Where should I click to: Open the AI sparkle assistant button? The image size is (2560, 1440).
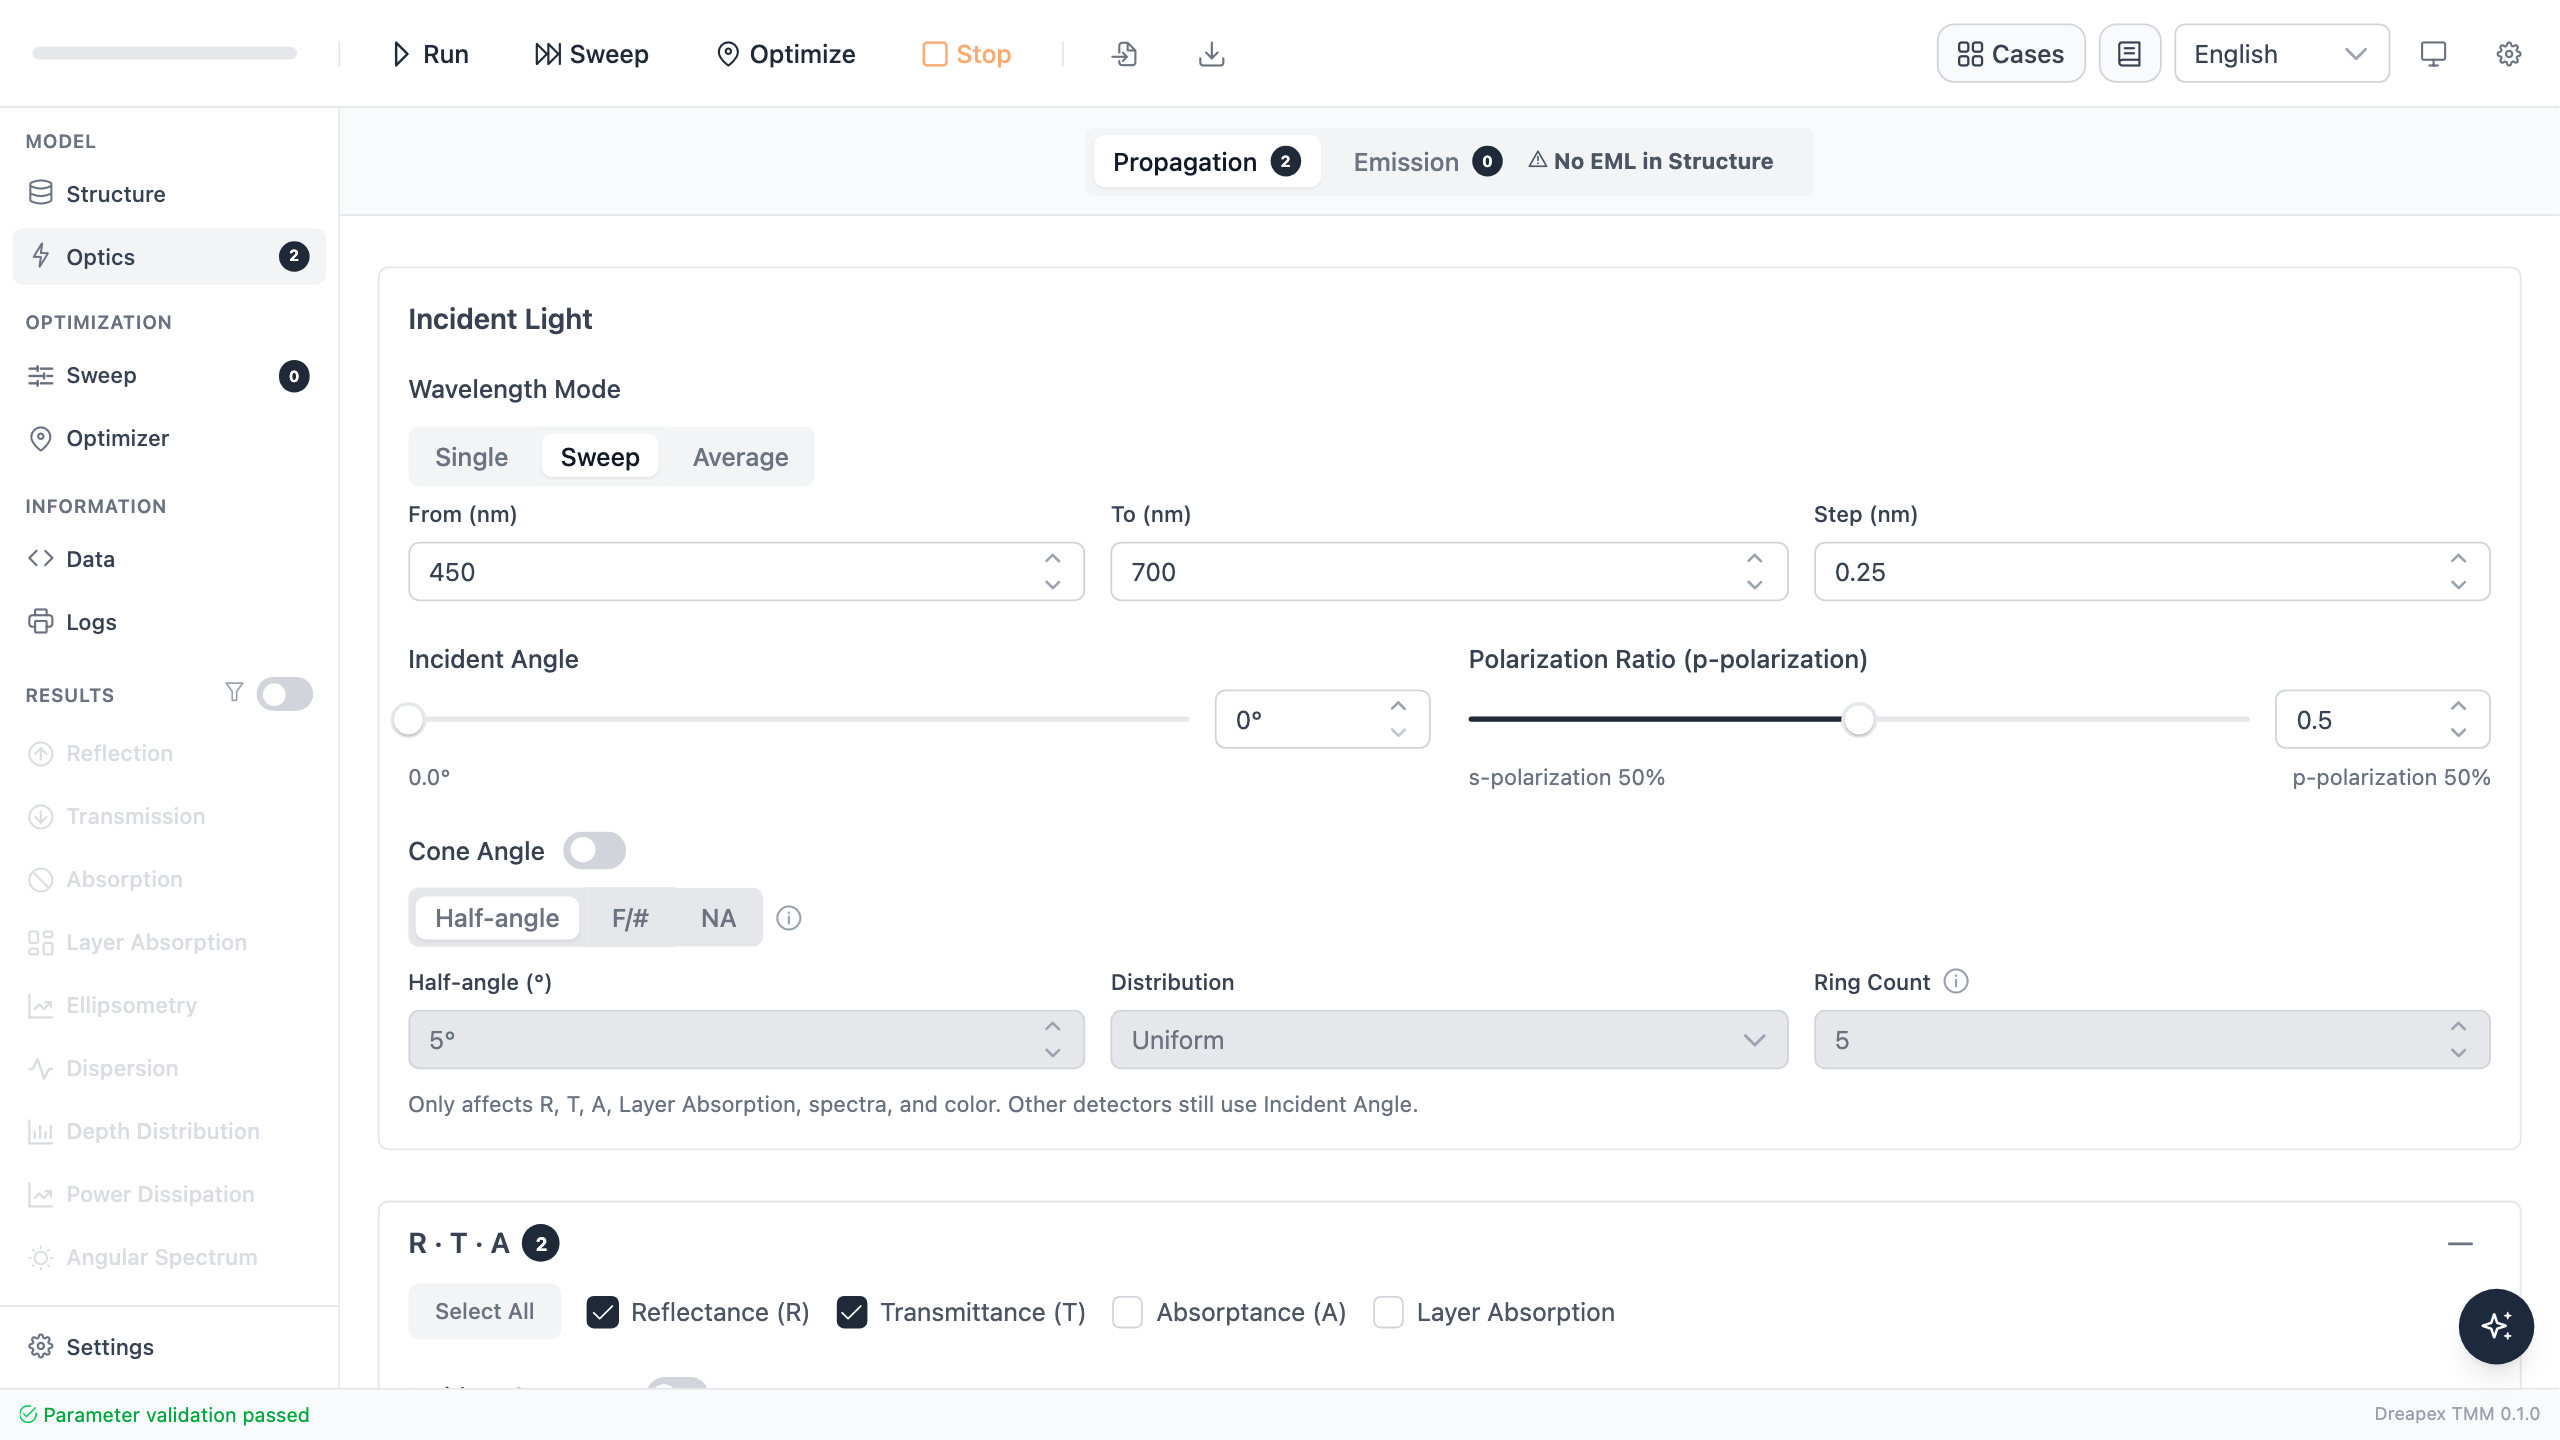coord(2496,1326)
